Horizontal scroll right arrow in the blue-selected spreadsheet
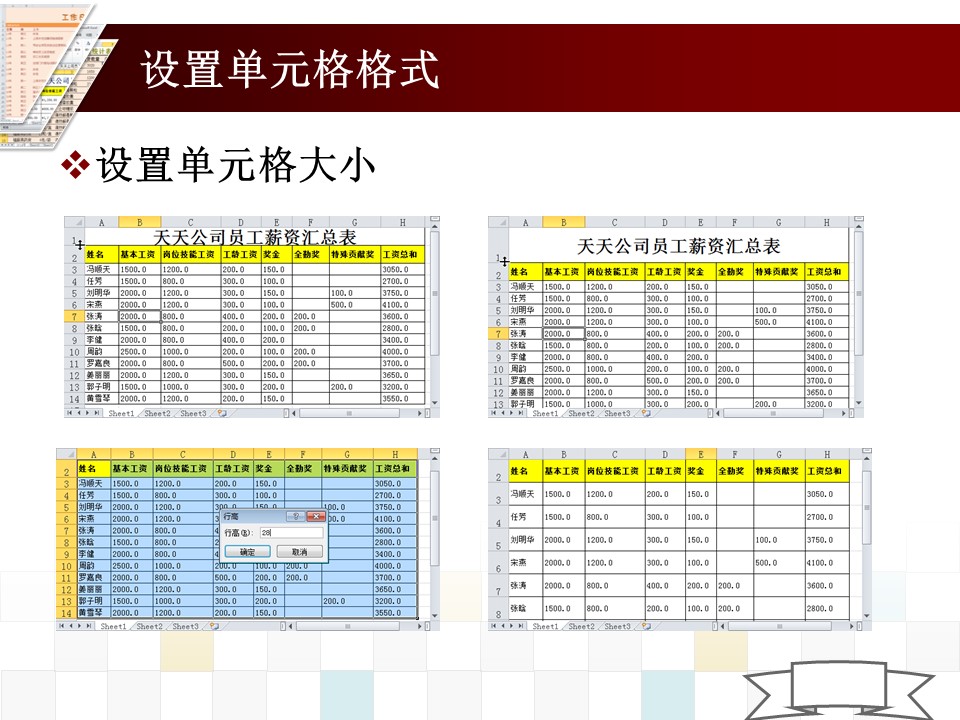The height and width of the screenshot is (720, 960). pyautogui.click(x=419, y=626)
